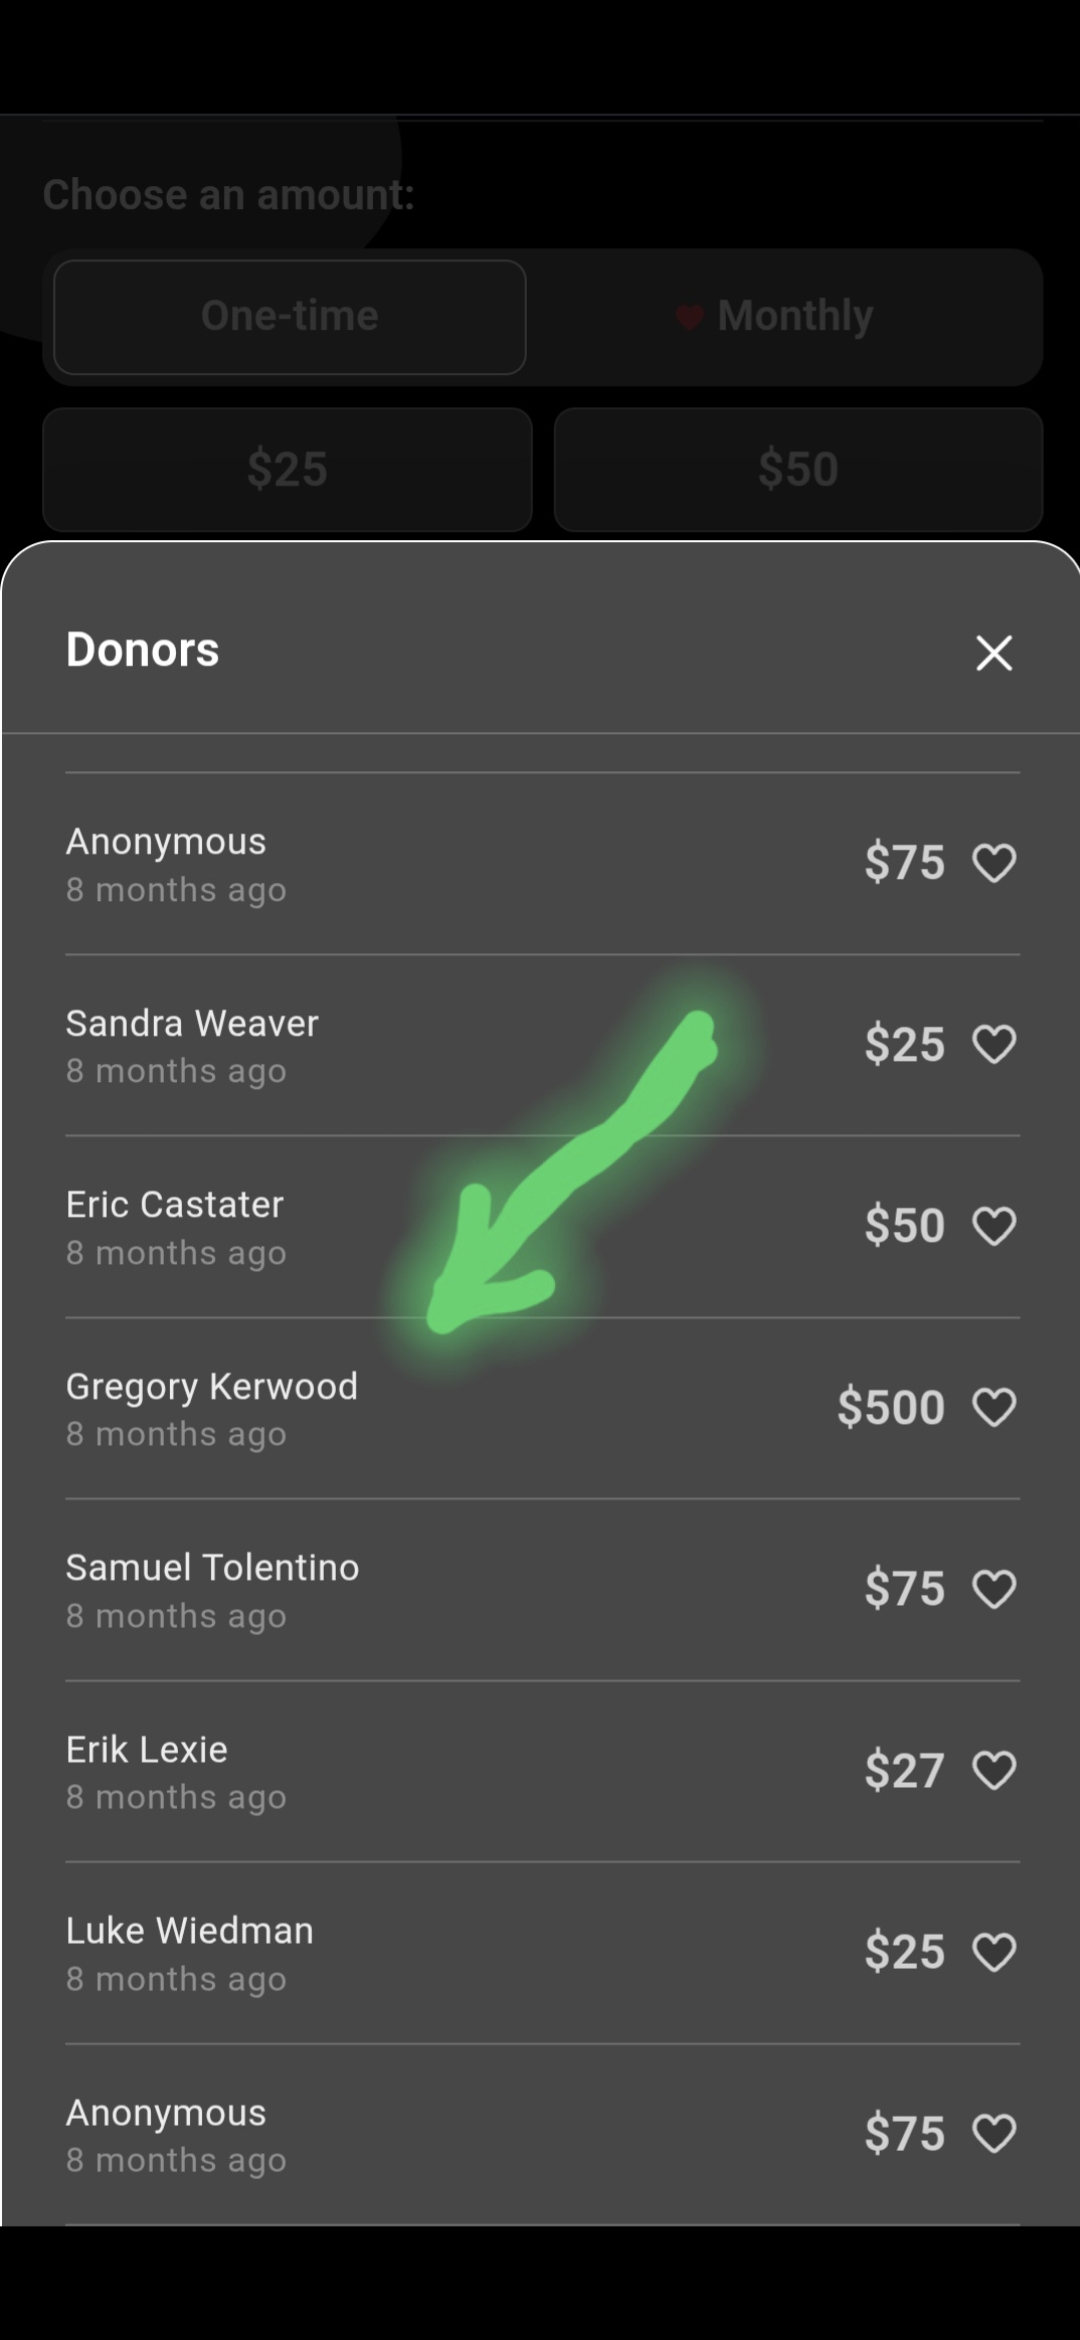
Task: Select Luke Wiedman donor name
Action: [x=190, y=1931]
